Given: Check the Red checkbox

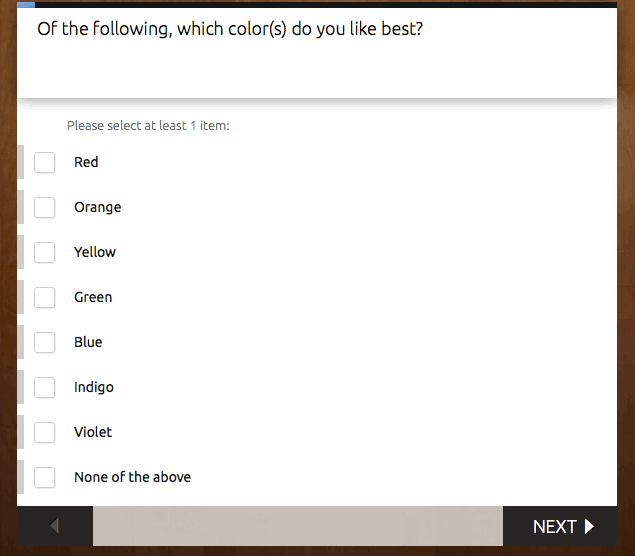Looking at the screenshot, I should coord(45,162).
